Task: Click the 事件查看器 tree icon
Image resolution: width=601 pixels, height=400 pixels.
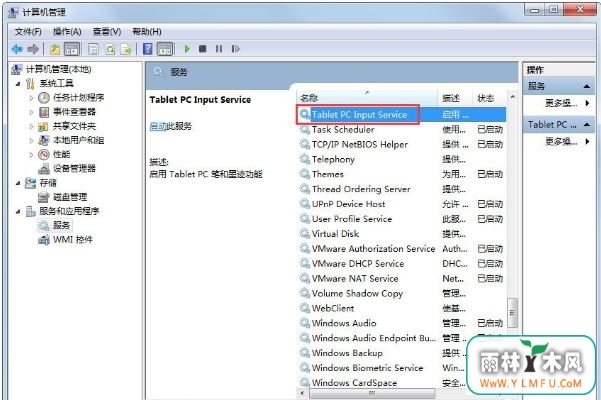Action: pyautogui.click(x=44, y=112)
